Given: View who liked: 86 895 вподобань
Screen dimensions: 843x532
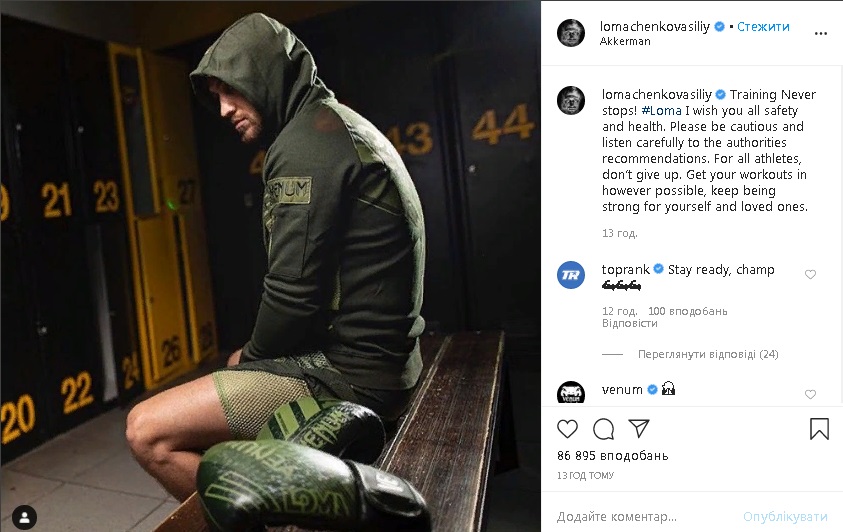Looking at the screenshot, I should (x=612, y=456).
